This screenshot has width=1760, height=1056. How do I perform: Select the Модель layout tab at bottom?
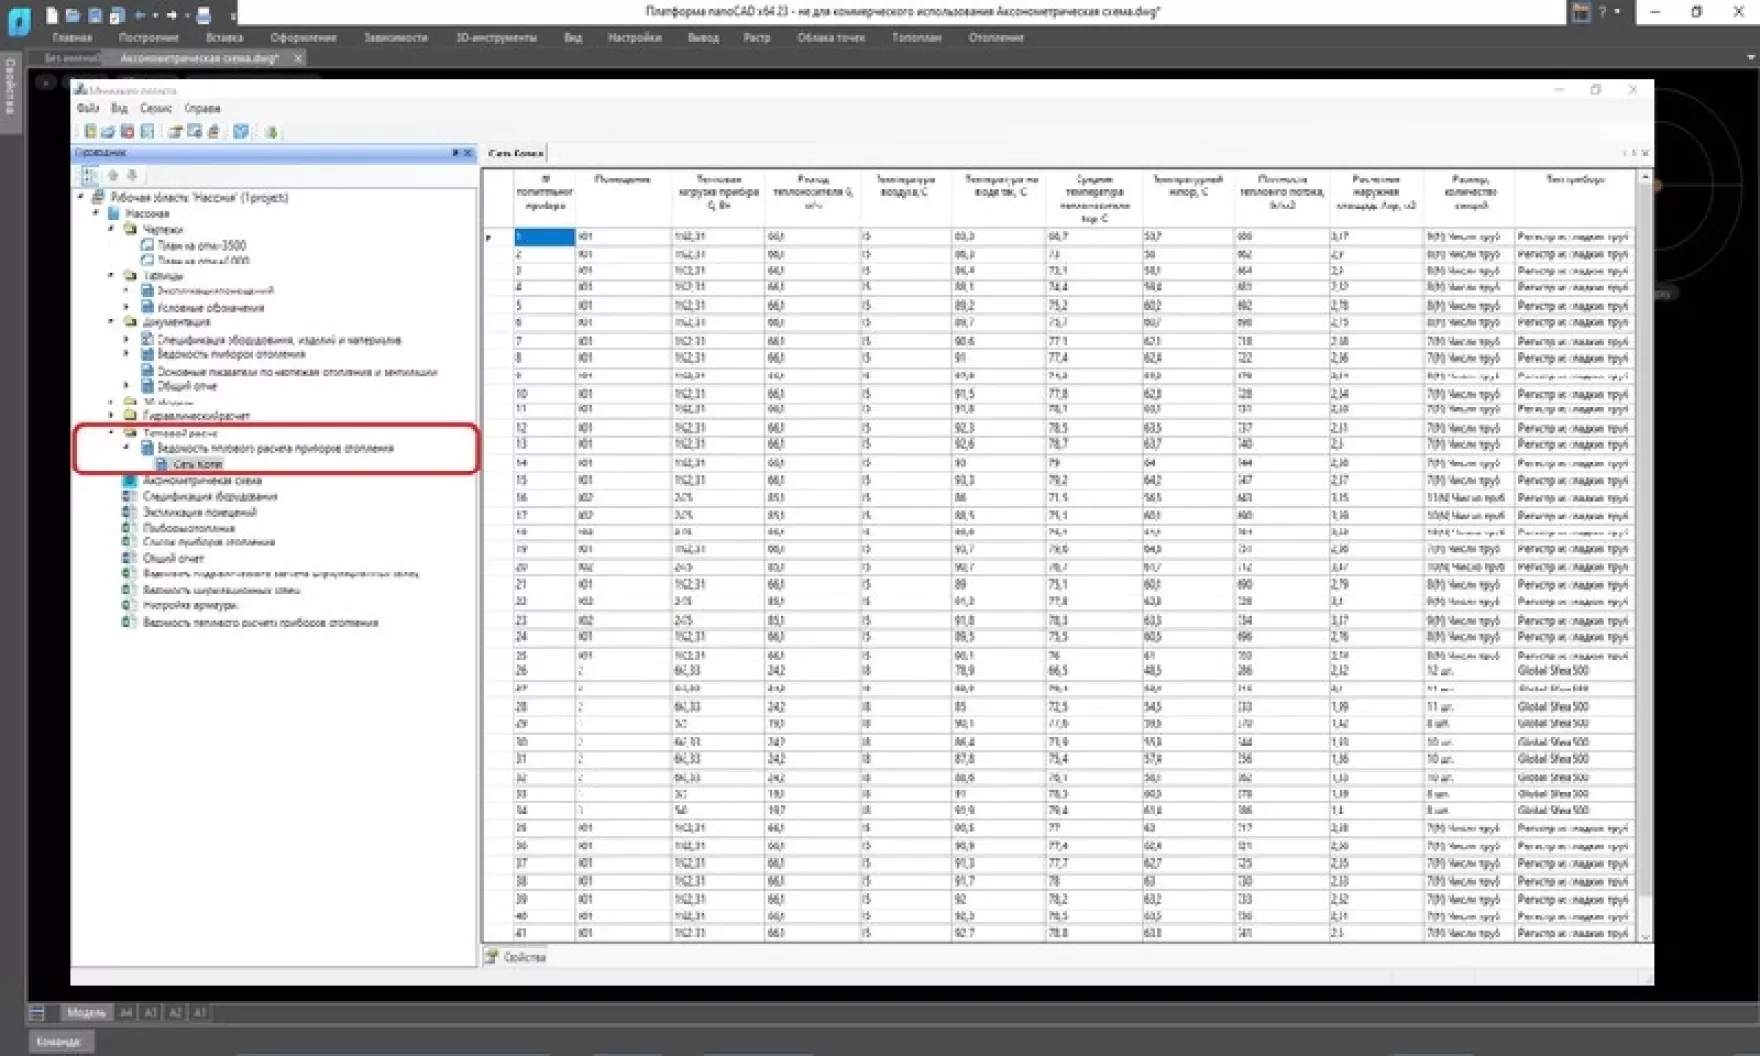click(x=85, y=1013)
